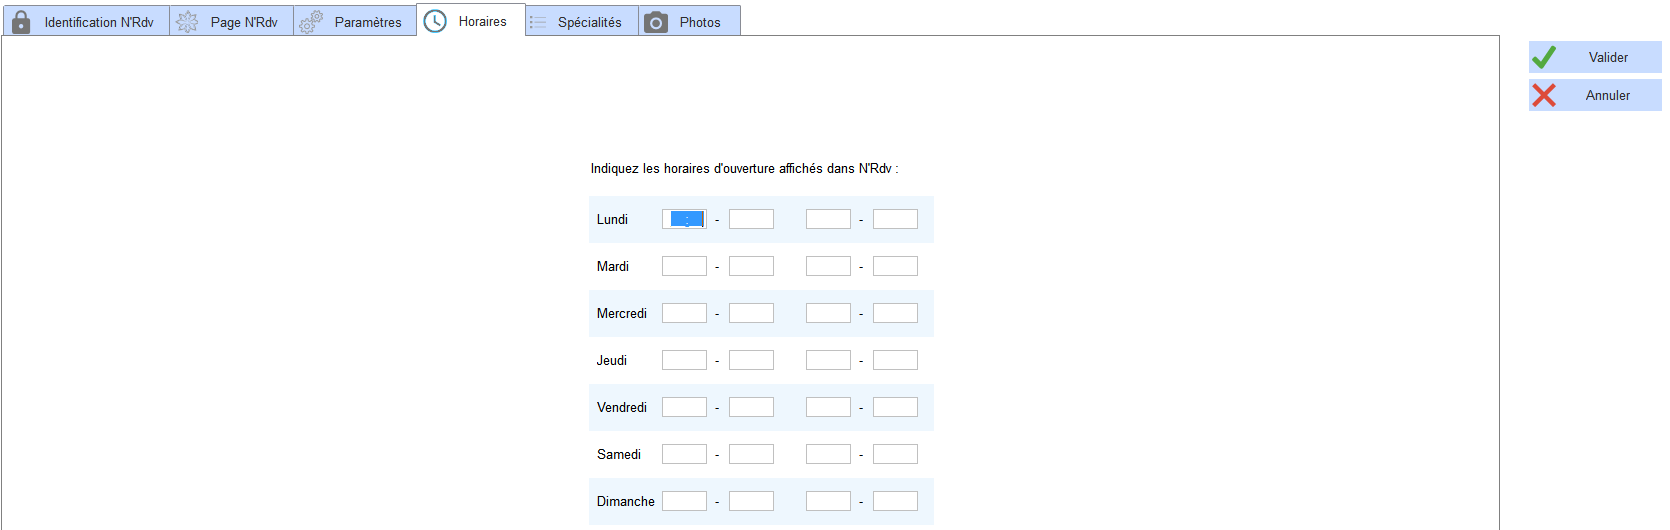Click Jeudi afternoon opening time field

tap(828, 360)
